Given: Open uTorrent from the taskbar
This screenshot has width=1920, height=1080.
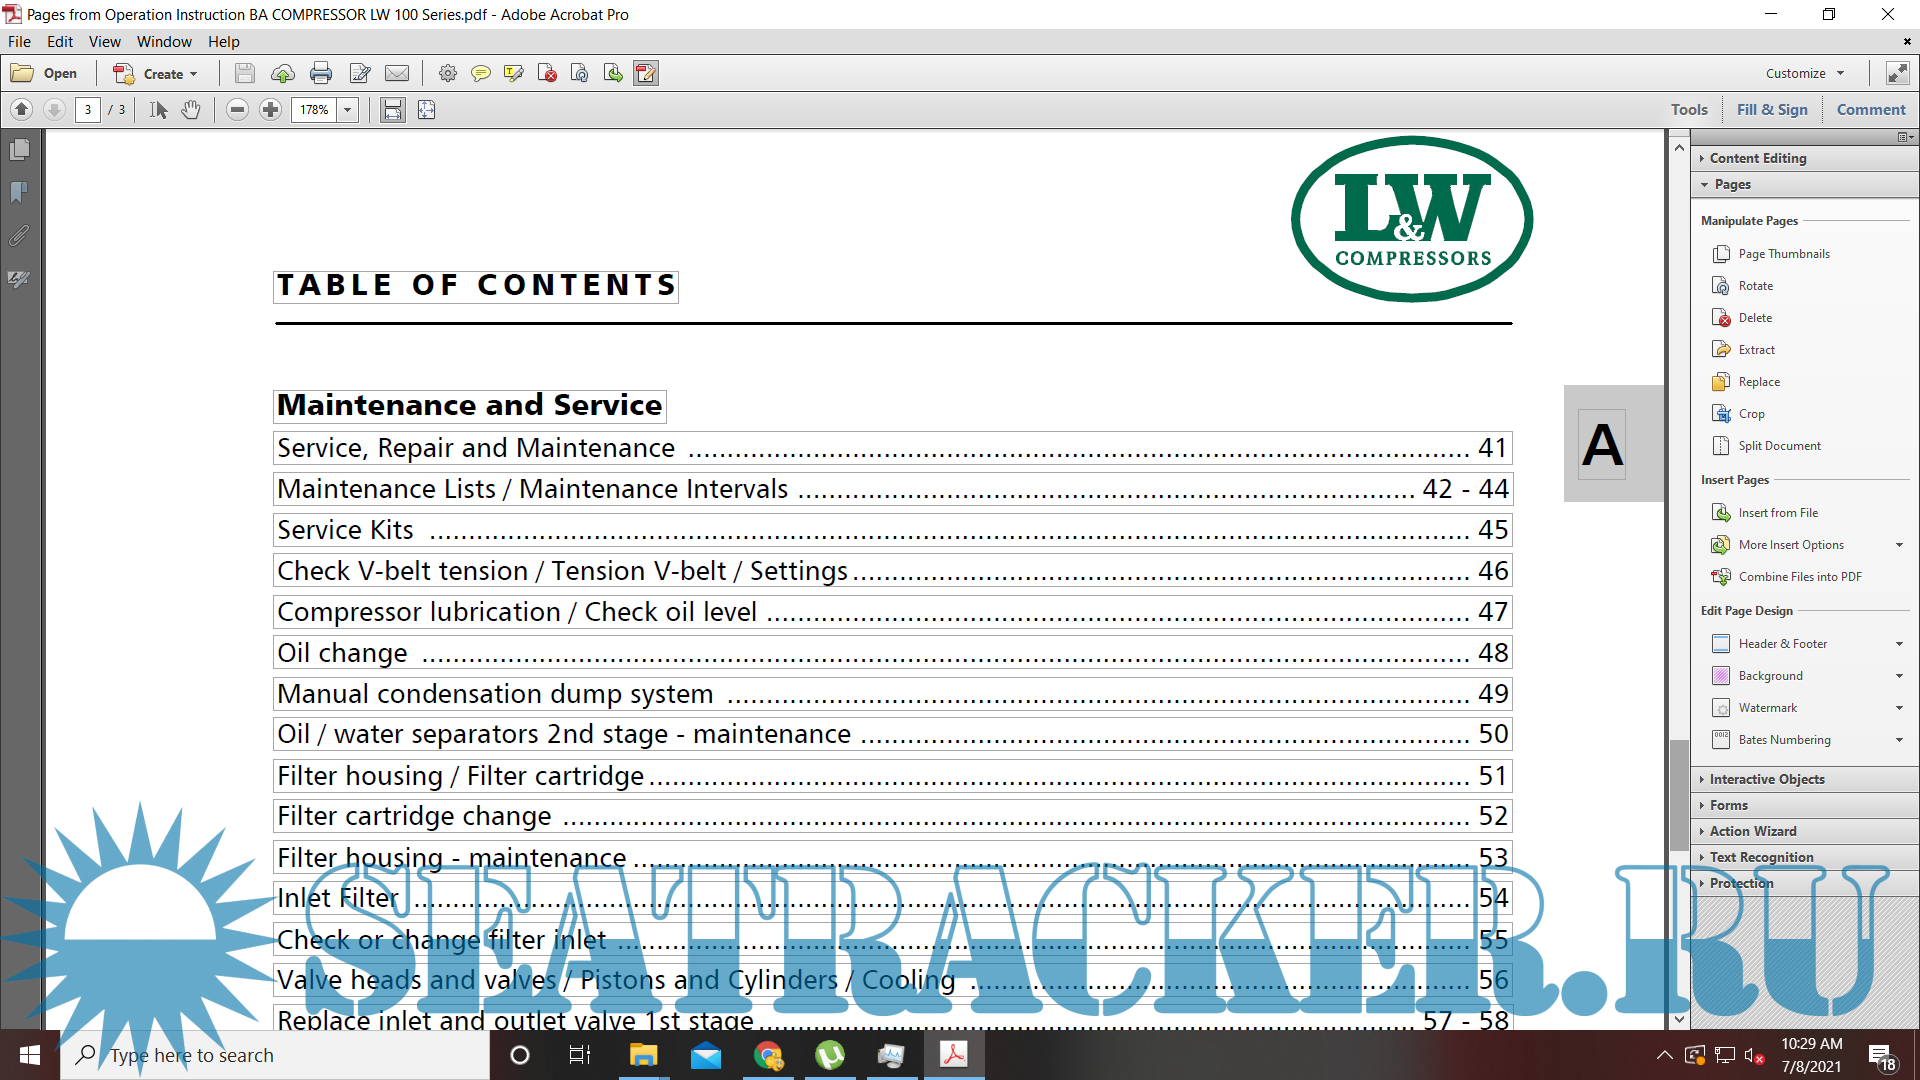Looking at the screenshot, I should coord(829,1055).
